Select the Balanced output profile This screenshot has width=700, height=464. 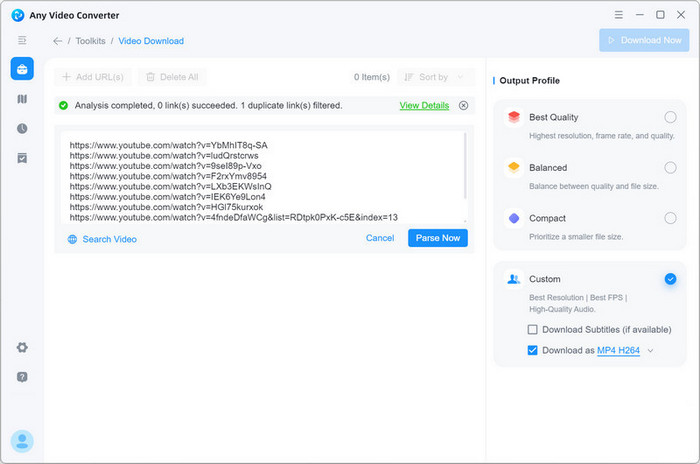[x=670, y=168]
